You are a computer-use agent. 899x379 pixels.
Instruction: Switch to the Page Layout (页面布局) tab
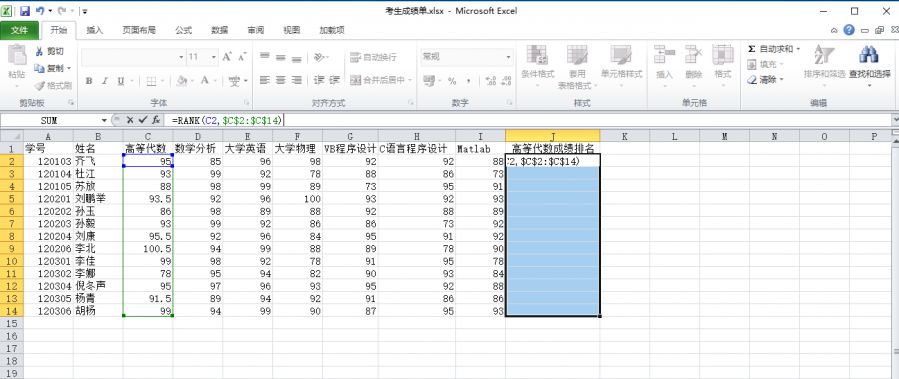point(139,30)
